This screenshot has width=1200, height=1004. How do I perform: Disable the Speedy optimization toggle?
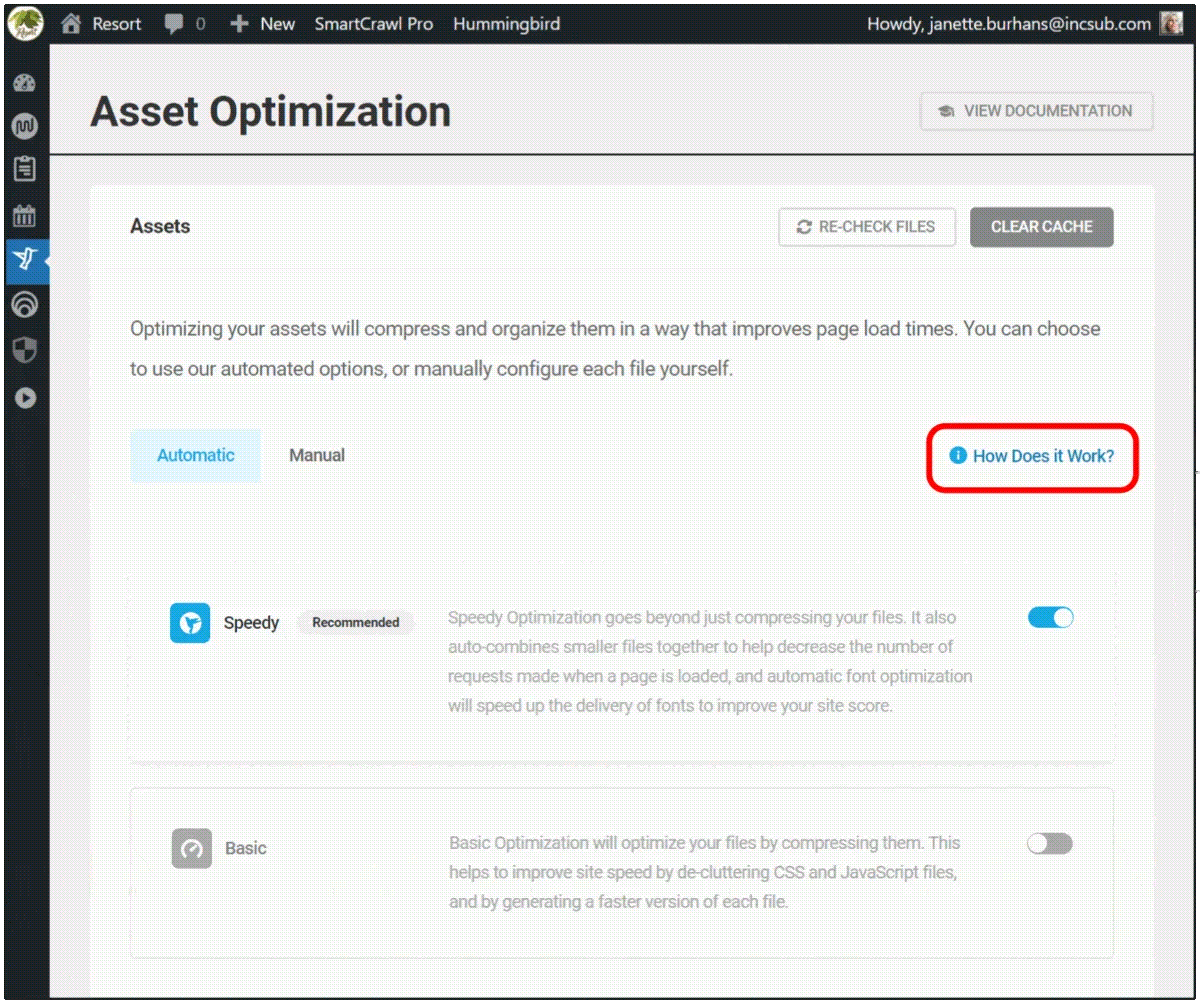pyautogui.click(x=1050, y=617)
